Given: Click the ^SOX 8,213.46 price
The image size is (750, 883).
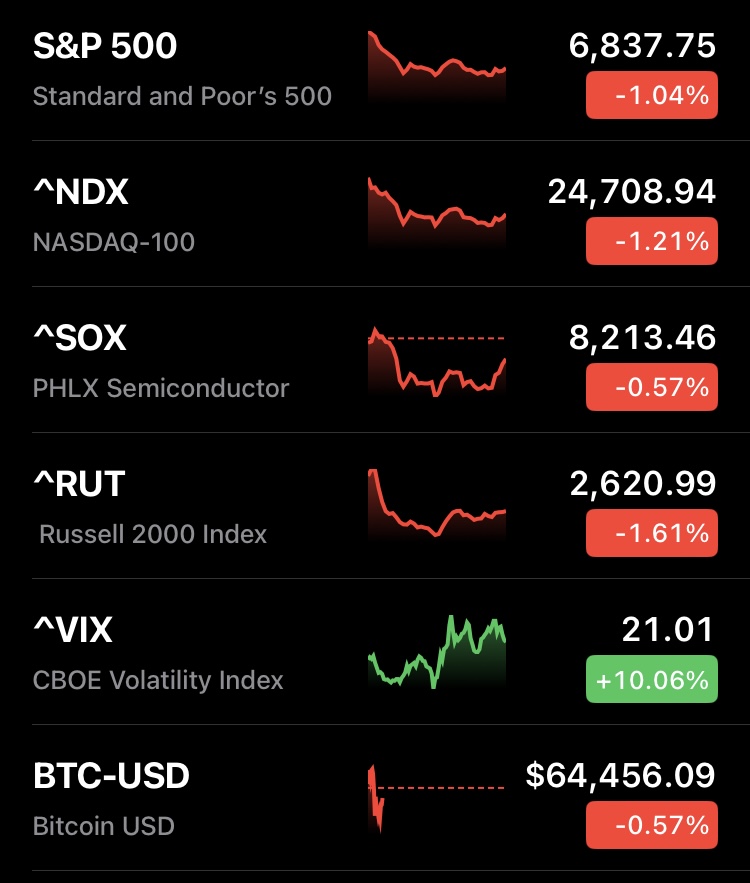Looking at the screenshot, I should (642, 338).
